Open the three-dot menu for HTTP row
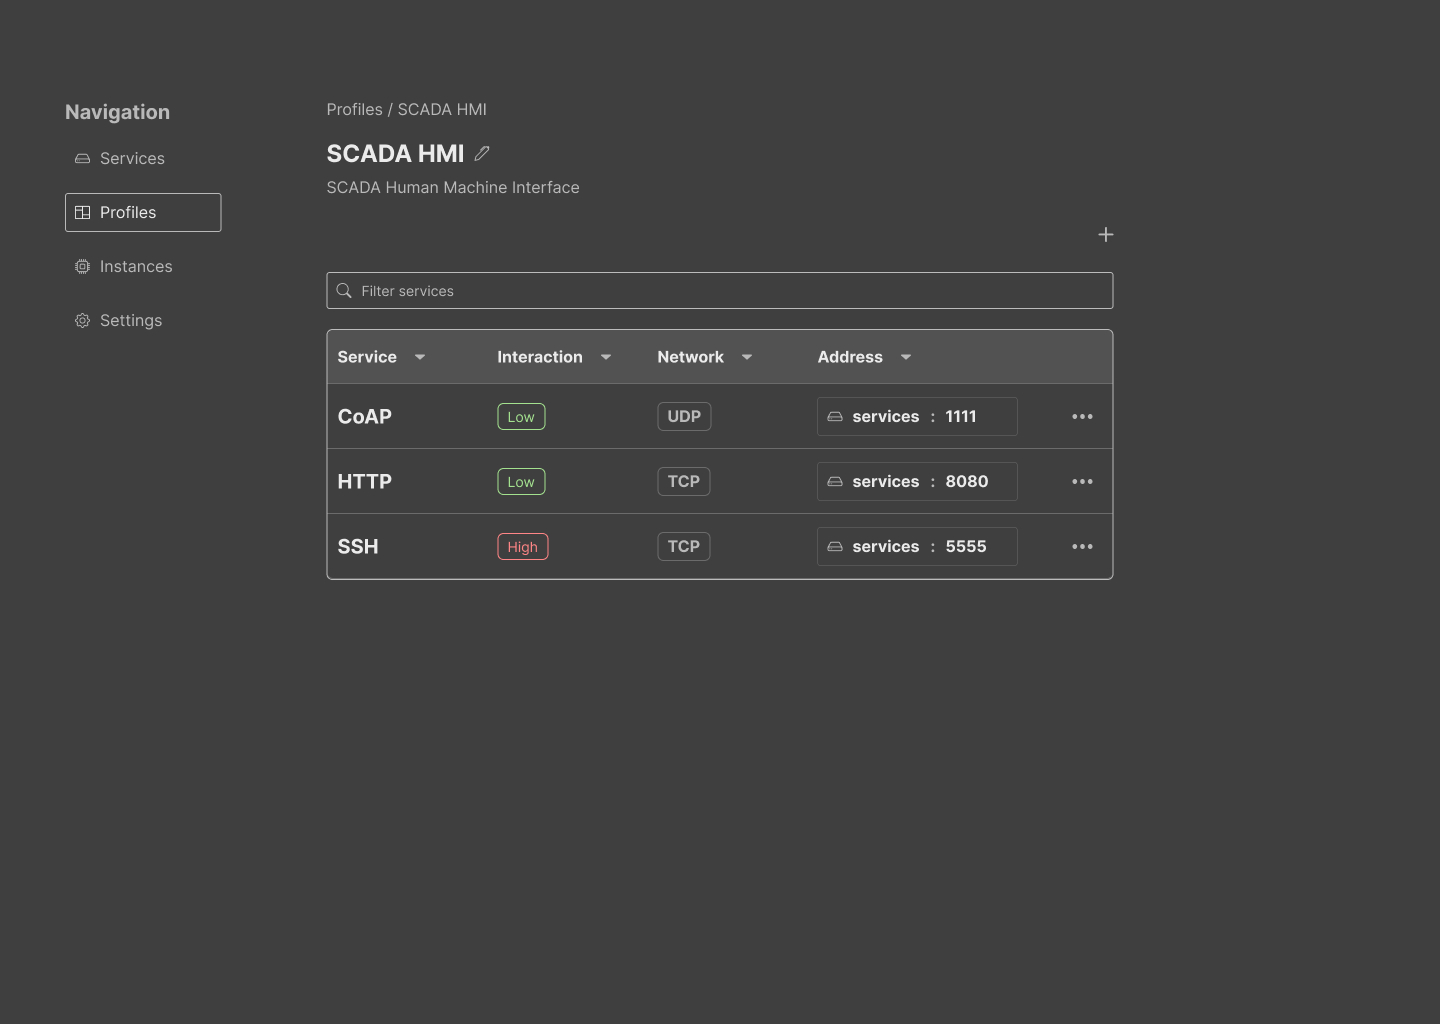 click(1082, 482)
